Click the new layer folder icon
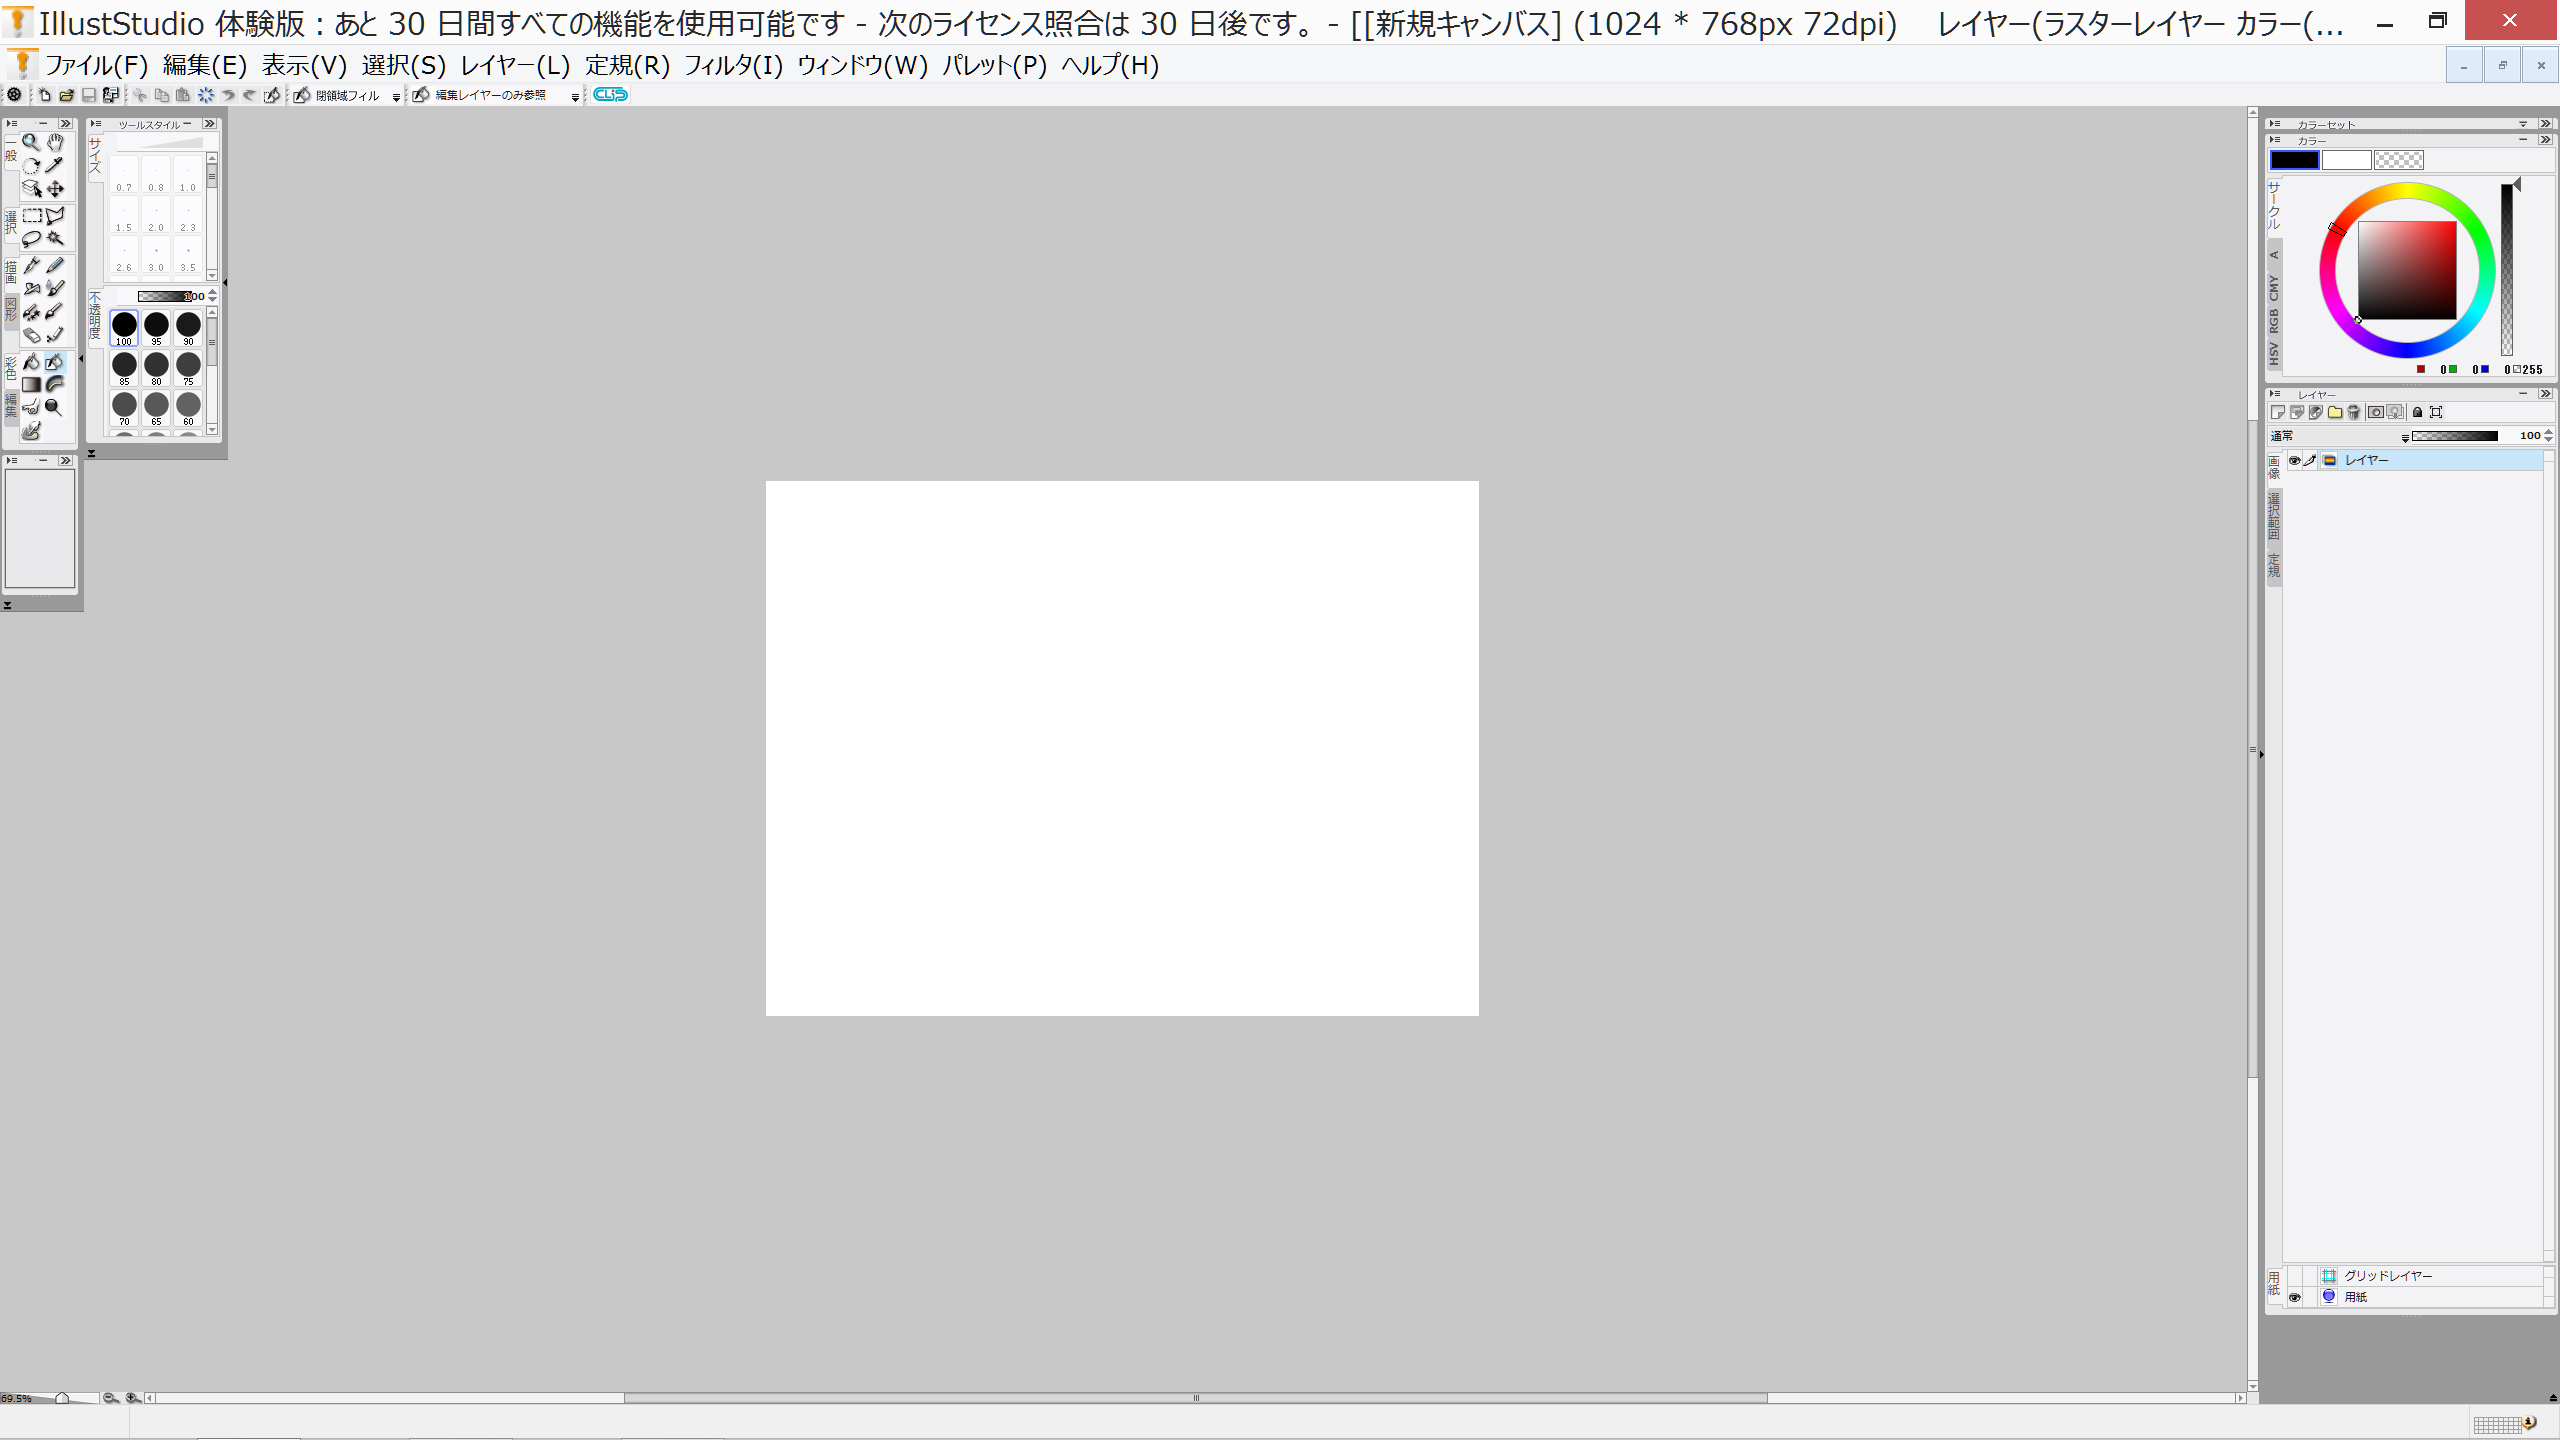Viewport: 2560px width, 1440px height. 2335,412
